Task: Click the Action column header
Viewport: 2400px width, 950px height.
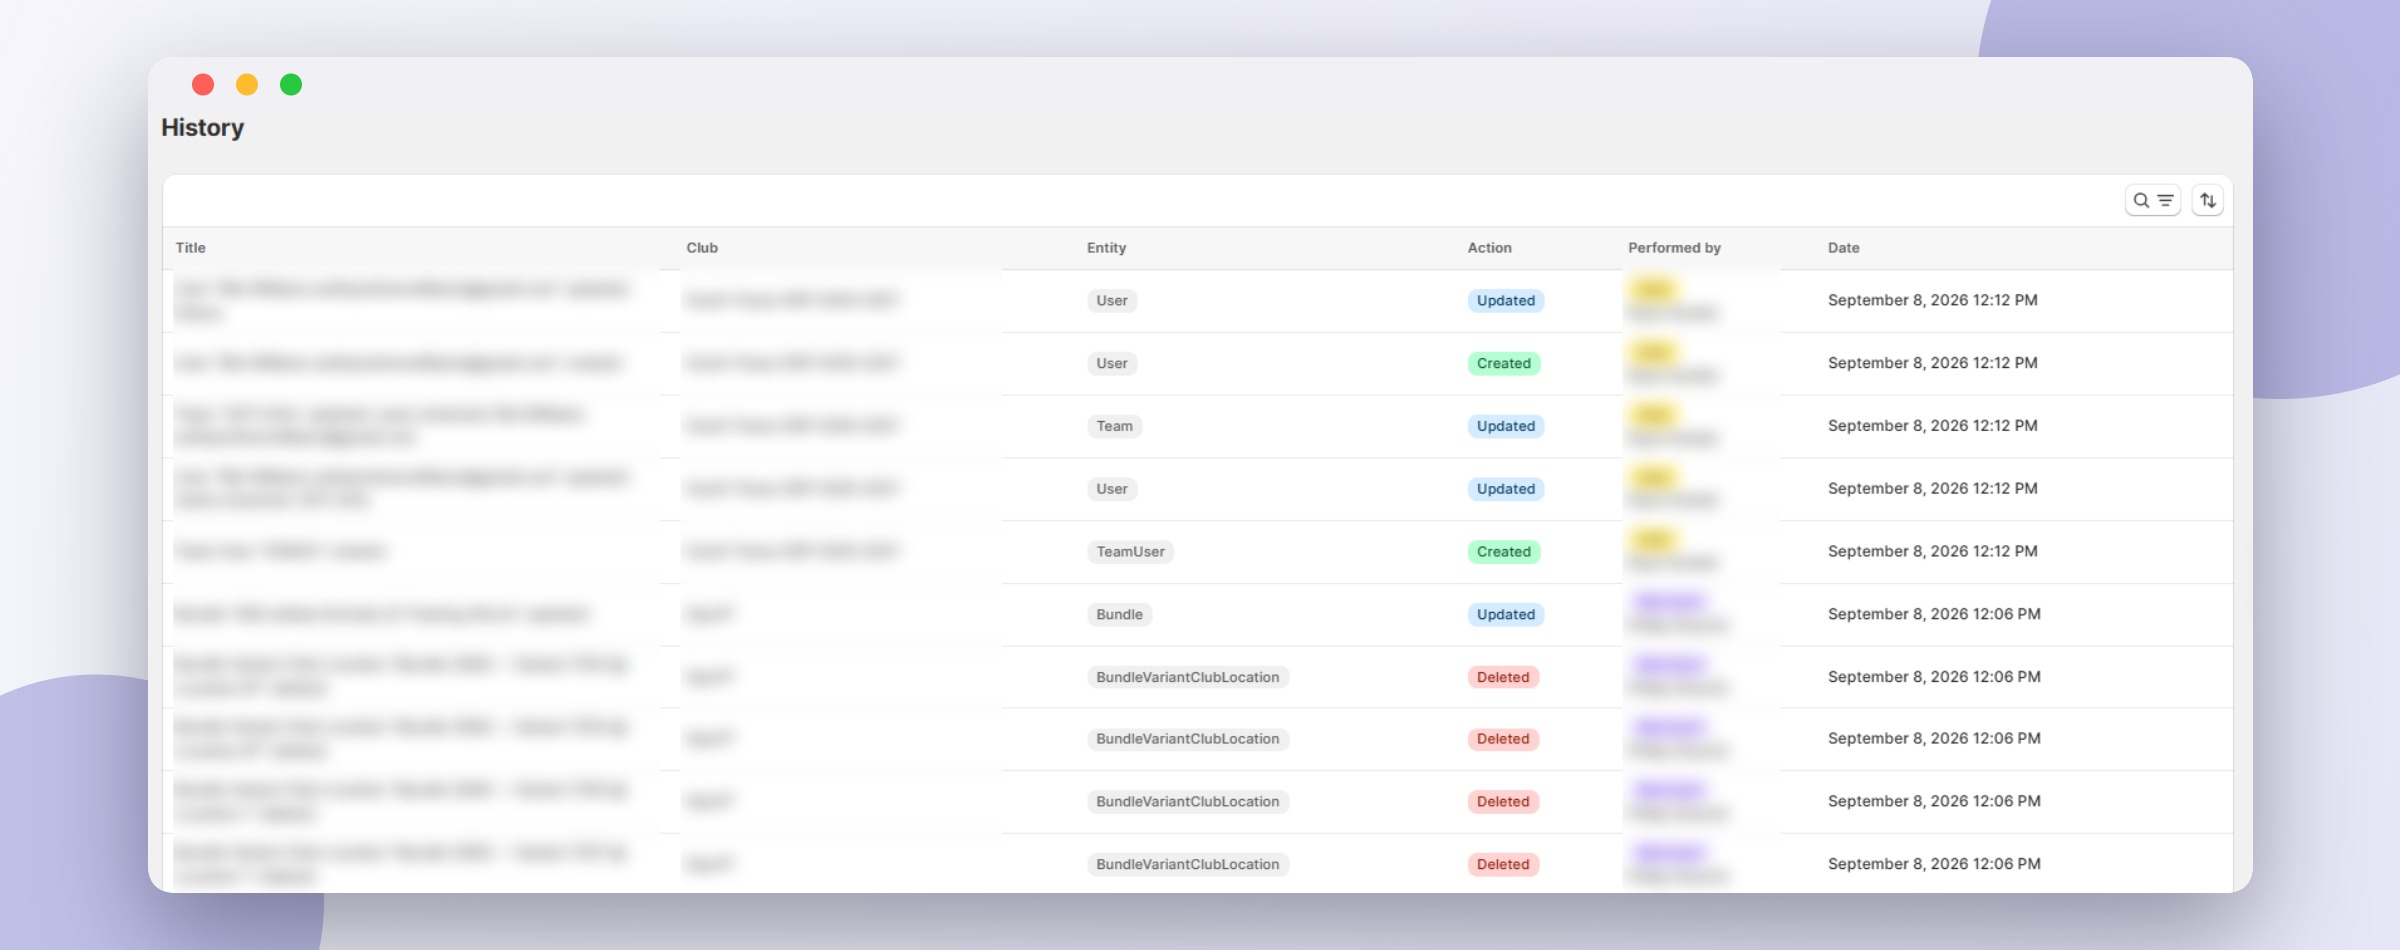Action: click(1490, 248)
